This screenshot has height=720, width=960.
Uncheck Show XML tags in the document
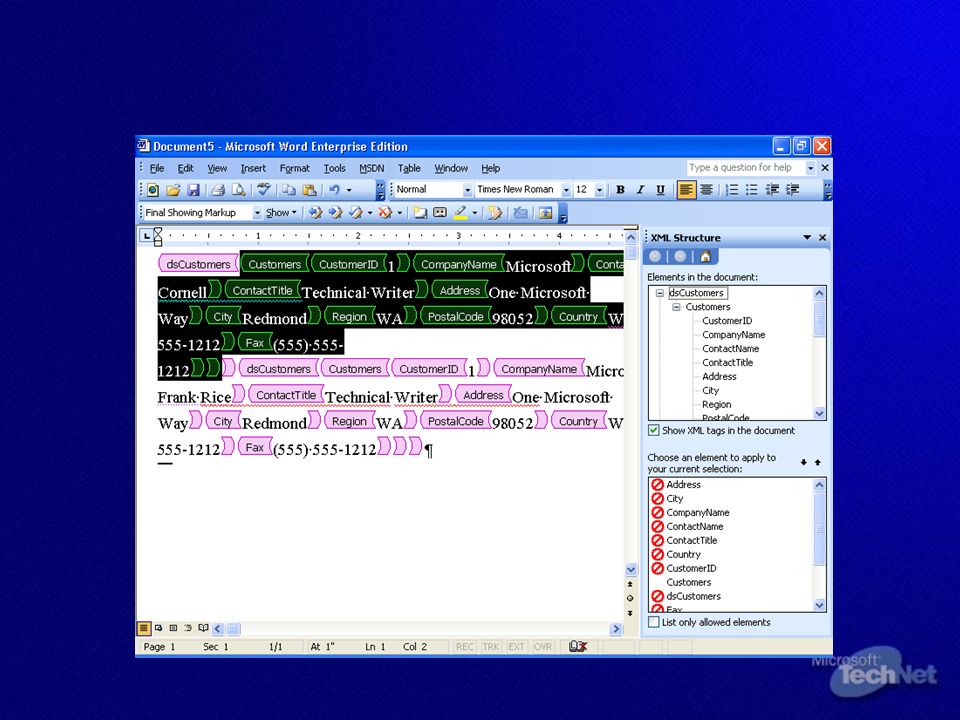[654, 430]
